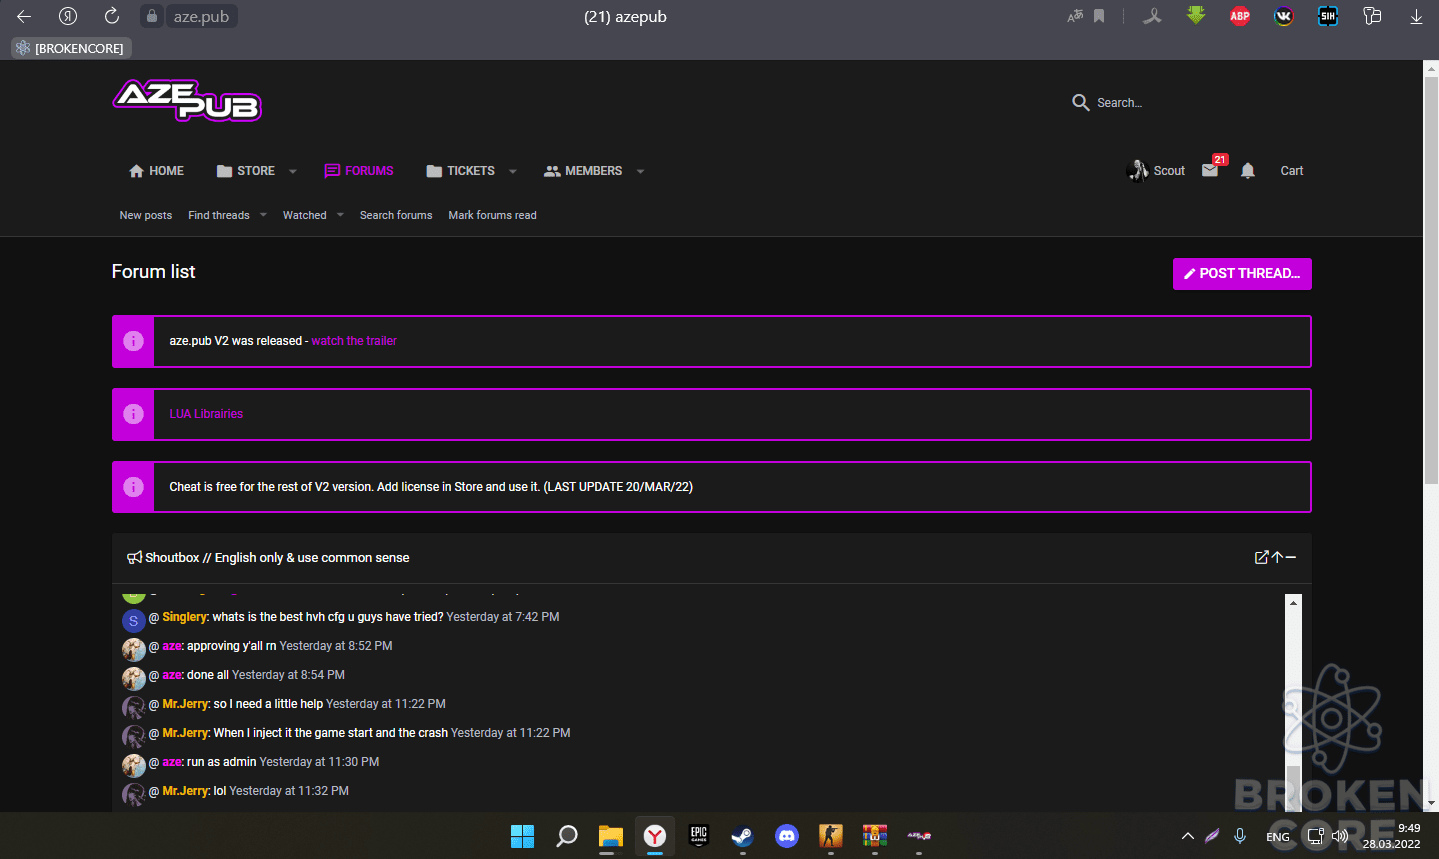
Task: Click the aze.pub address bar
Action: coord(201,16)
